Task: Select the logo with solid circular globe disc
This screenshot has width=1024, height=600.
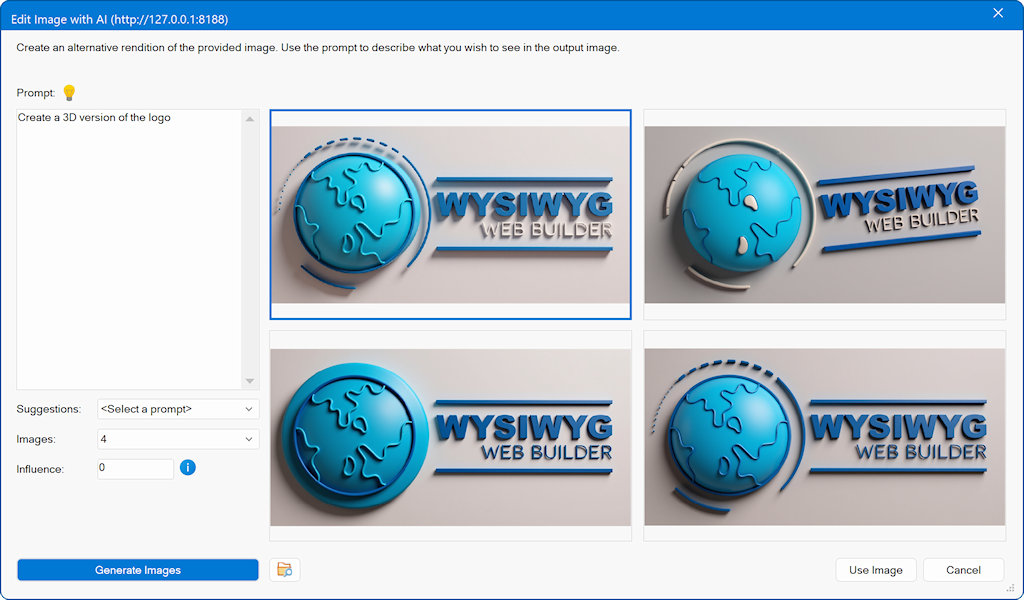Action: click(x=451, y=436)
